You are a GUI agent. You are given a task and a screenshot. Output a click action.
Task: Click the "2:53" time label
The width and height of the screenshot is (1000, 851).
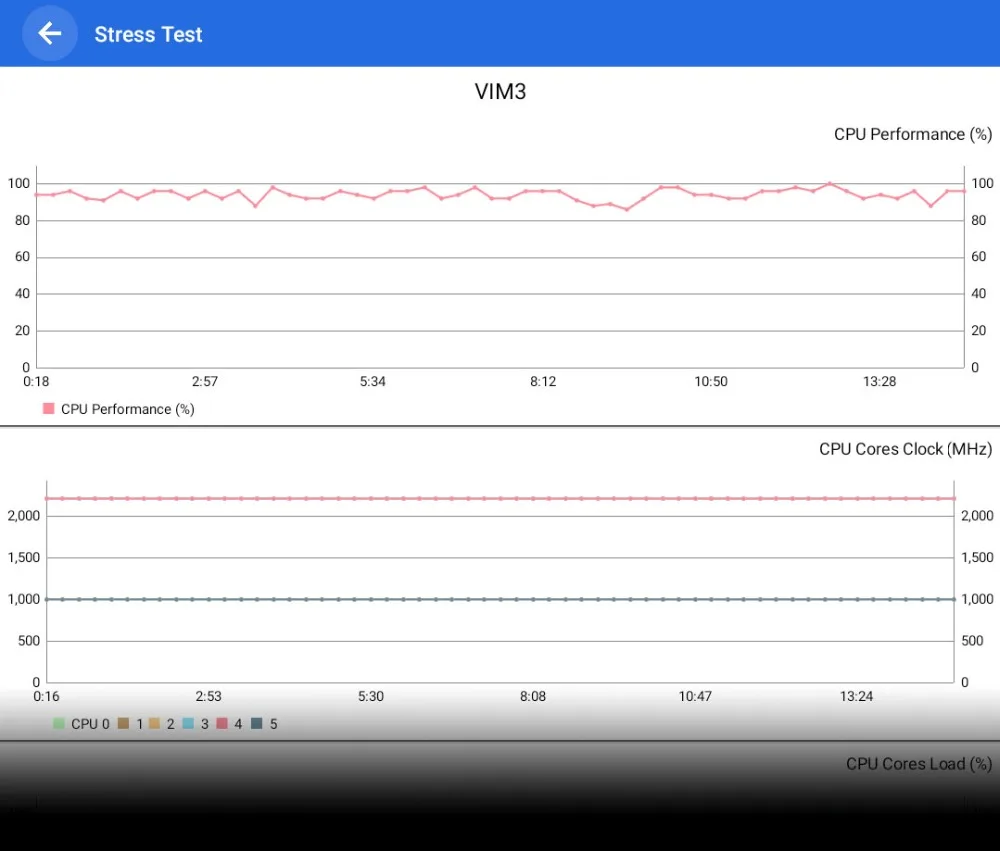point(209,696)
